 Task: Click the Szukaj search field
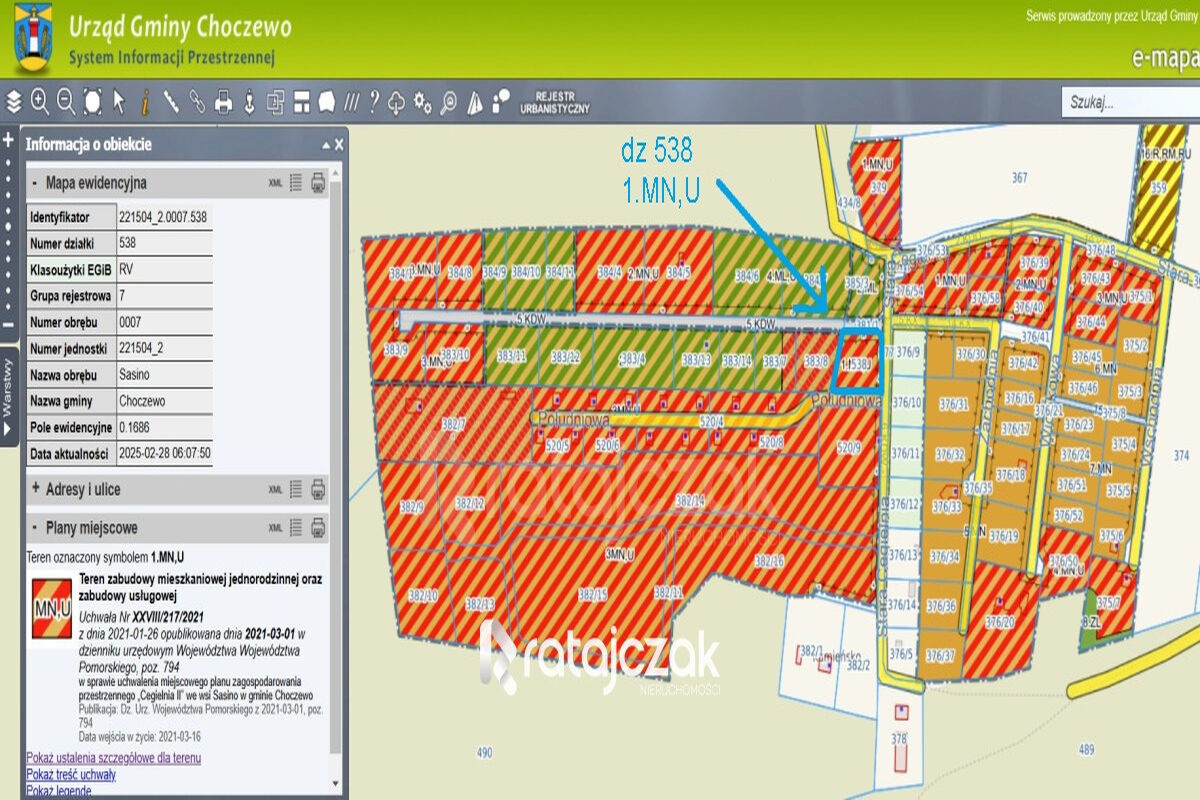(x=1130, y=102)
